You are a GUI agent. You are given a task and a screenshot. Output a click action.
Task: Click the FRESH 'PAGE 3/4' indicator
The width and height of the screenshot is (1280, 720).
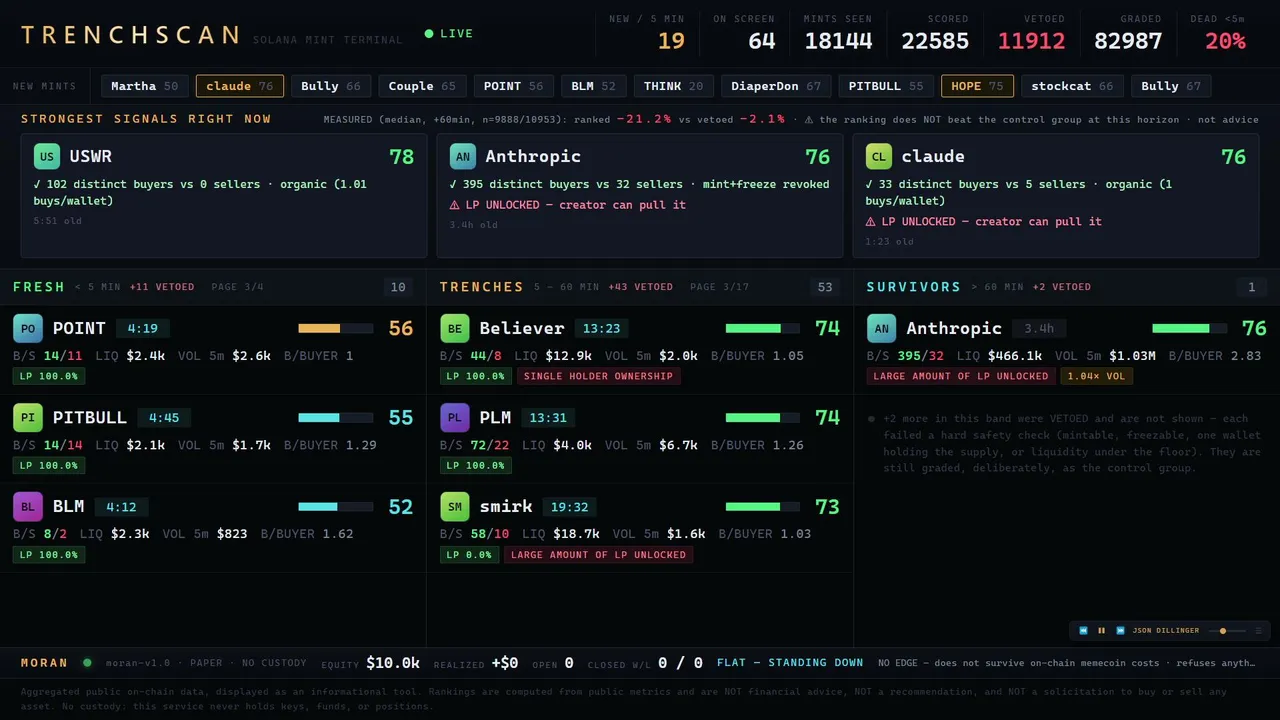click(x=238, y=287)
